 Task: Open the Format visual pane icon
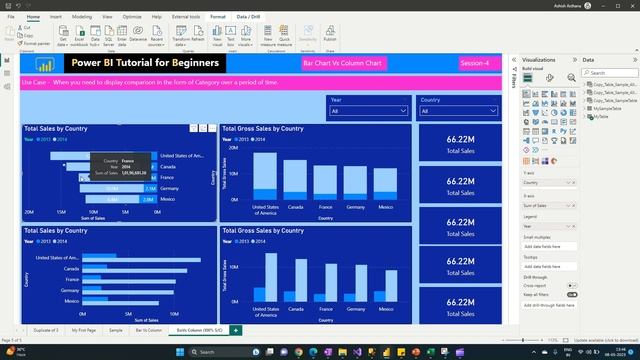(x=550, y=78)
